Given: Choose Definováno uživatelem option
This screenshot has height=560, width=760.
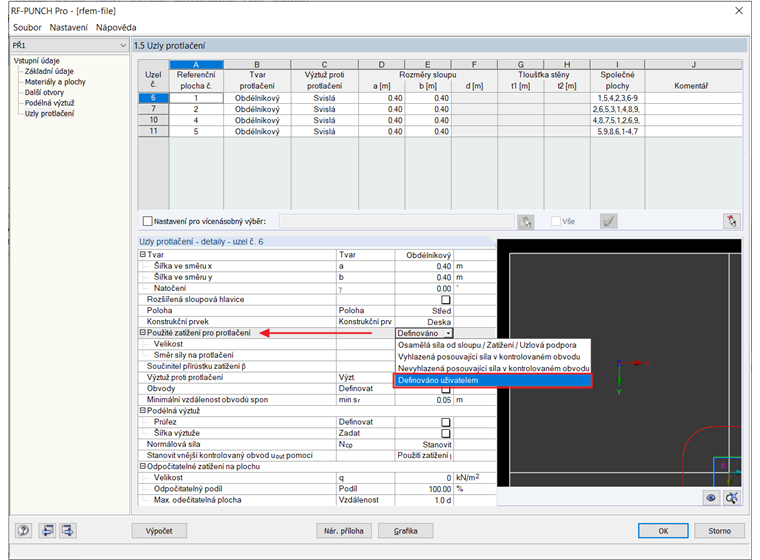Looking at the screenshot, I should 492,381.
